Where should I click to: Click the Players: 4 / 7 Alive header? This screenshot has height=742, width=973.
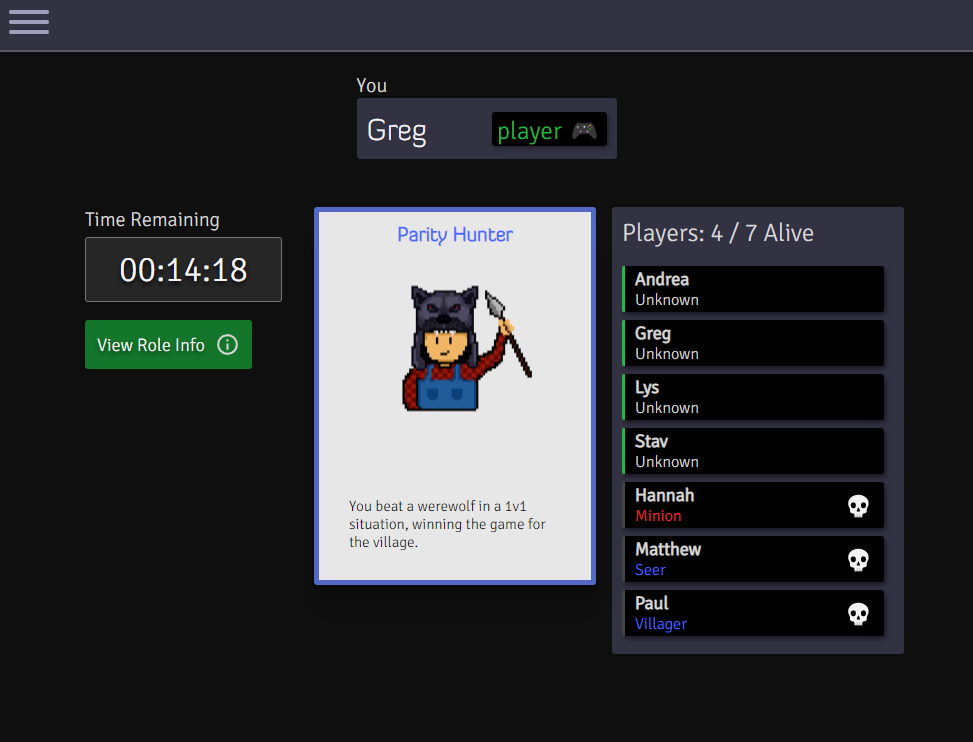(x=718, y=234)
